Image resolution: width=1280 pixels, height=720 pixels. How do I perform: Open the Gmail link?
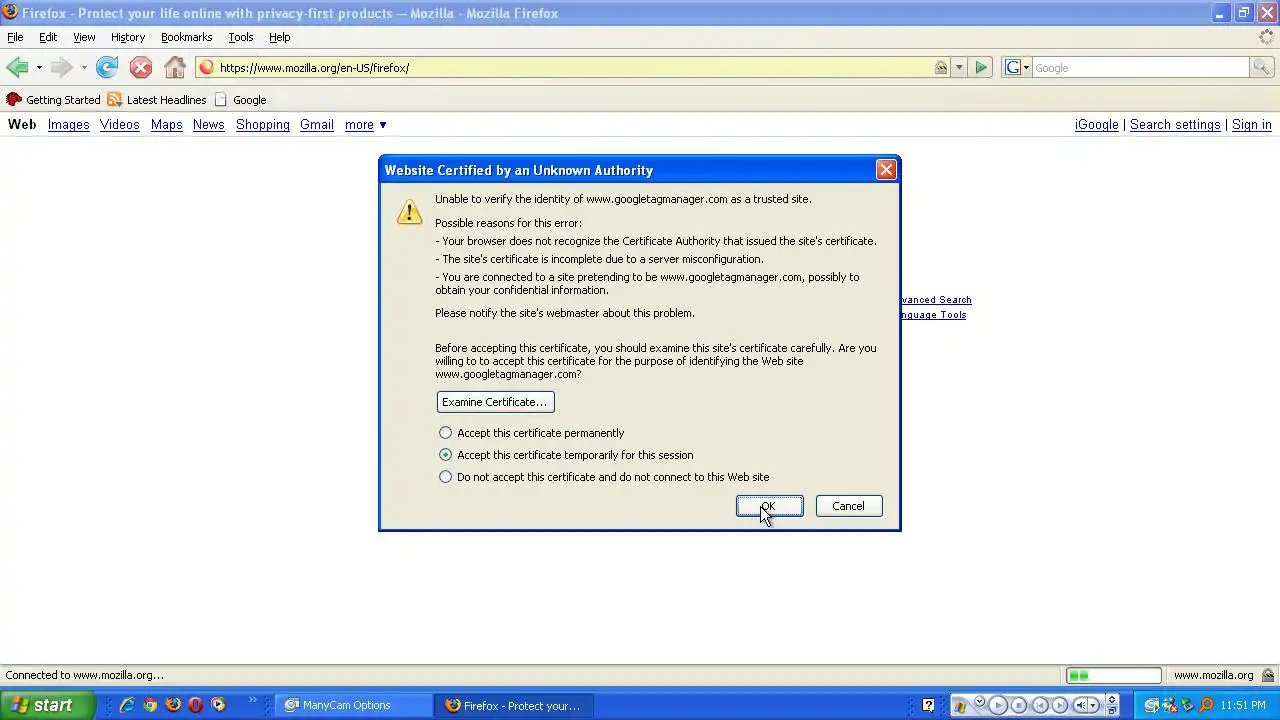[x=316, y=125]
